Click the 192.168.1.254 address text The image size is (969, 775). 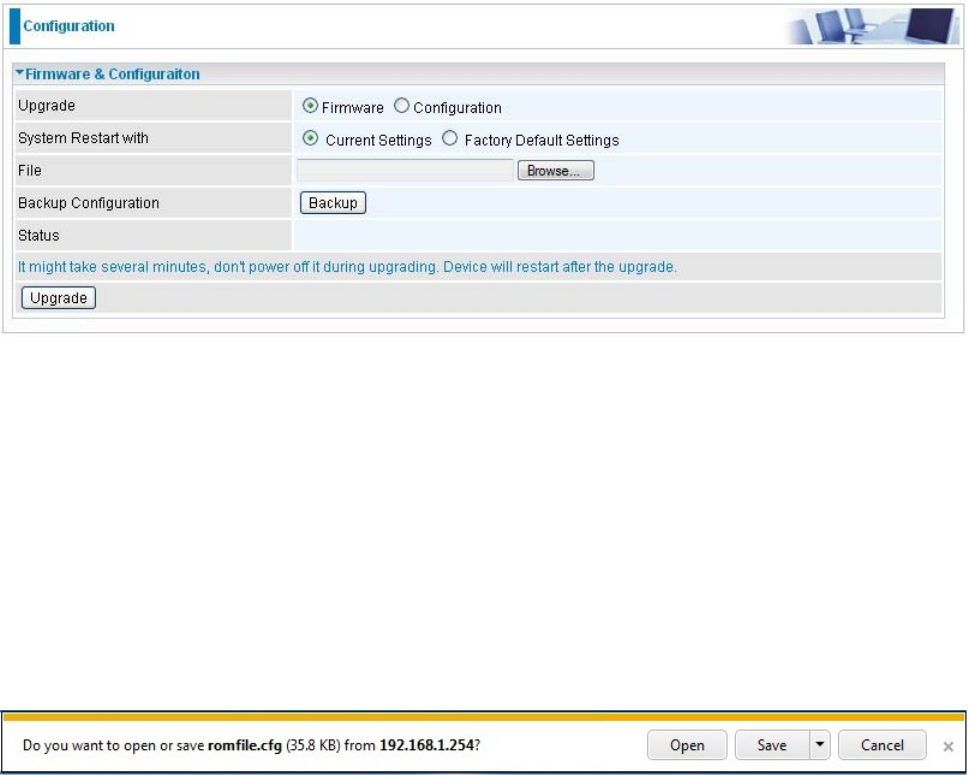[426, 745]
